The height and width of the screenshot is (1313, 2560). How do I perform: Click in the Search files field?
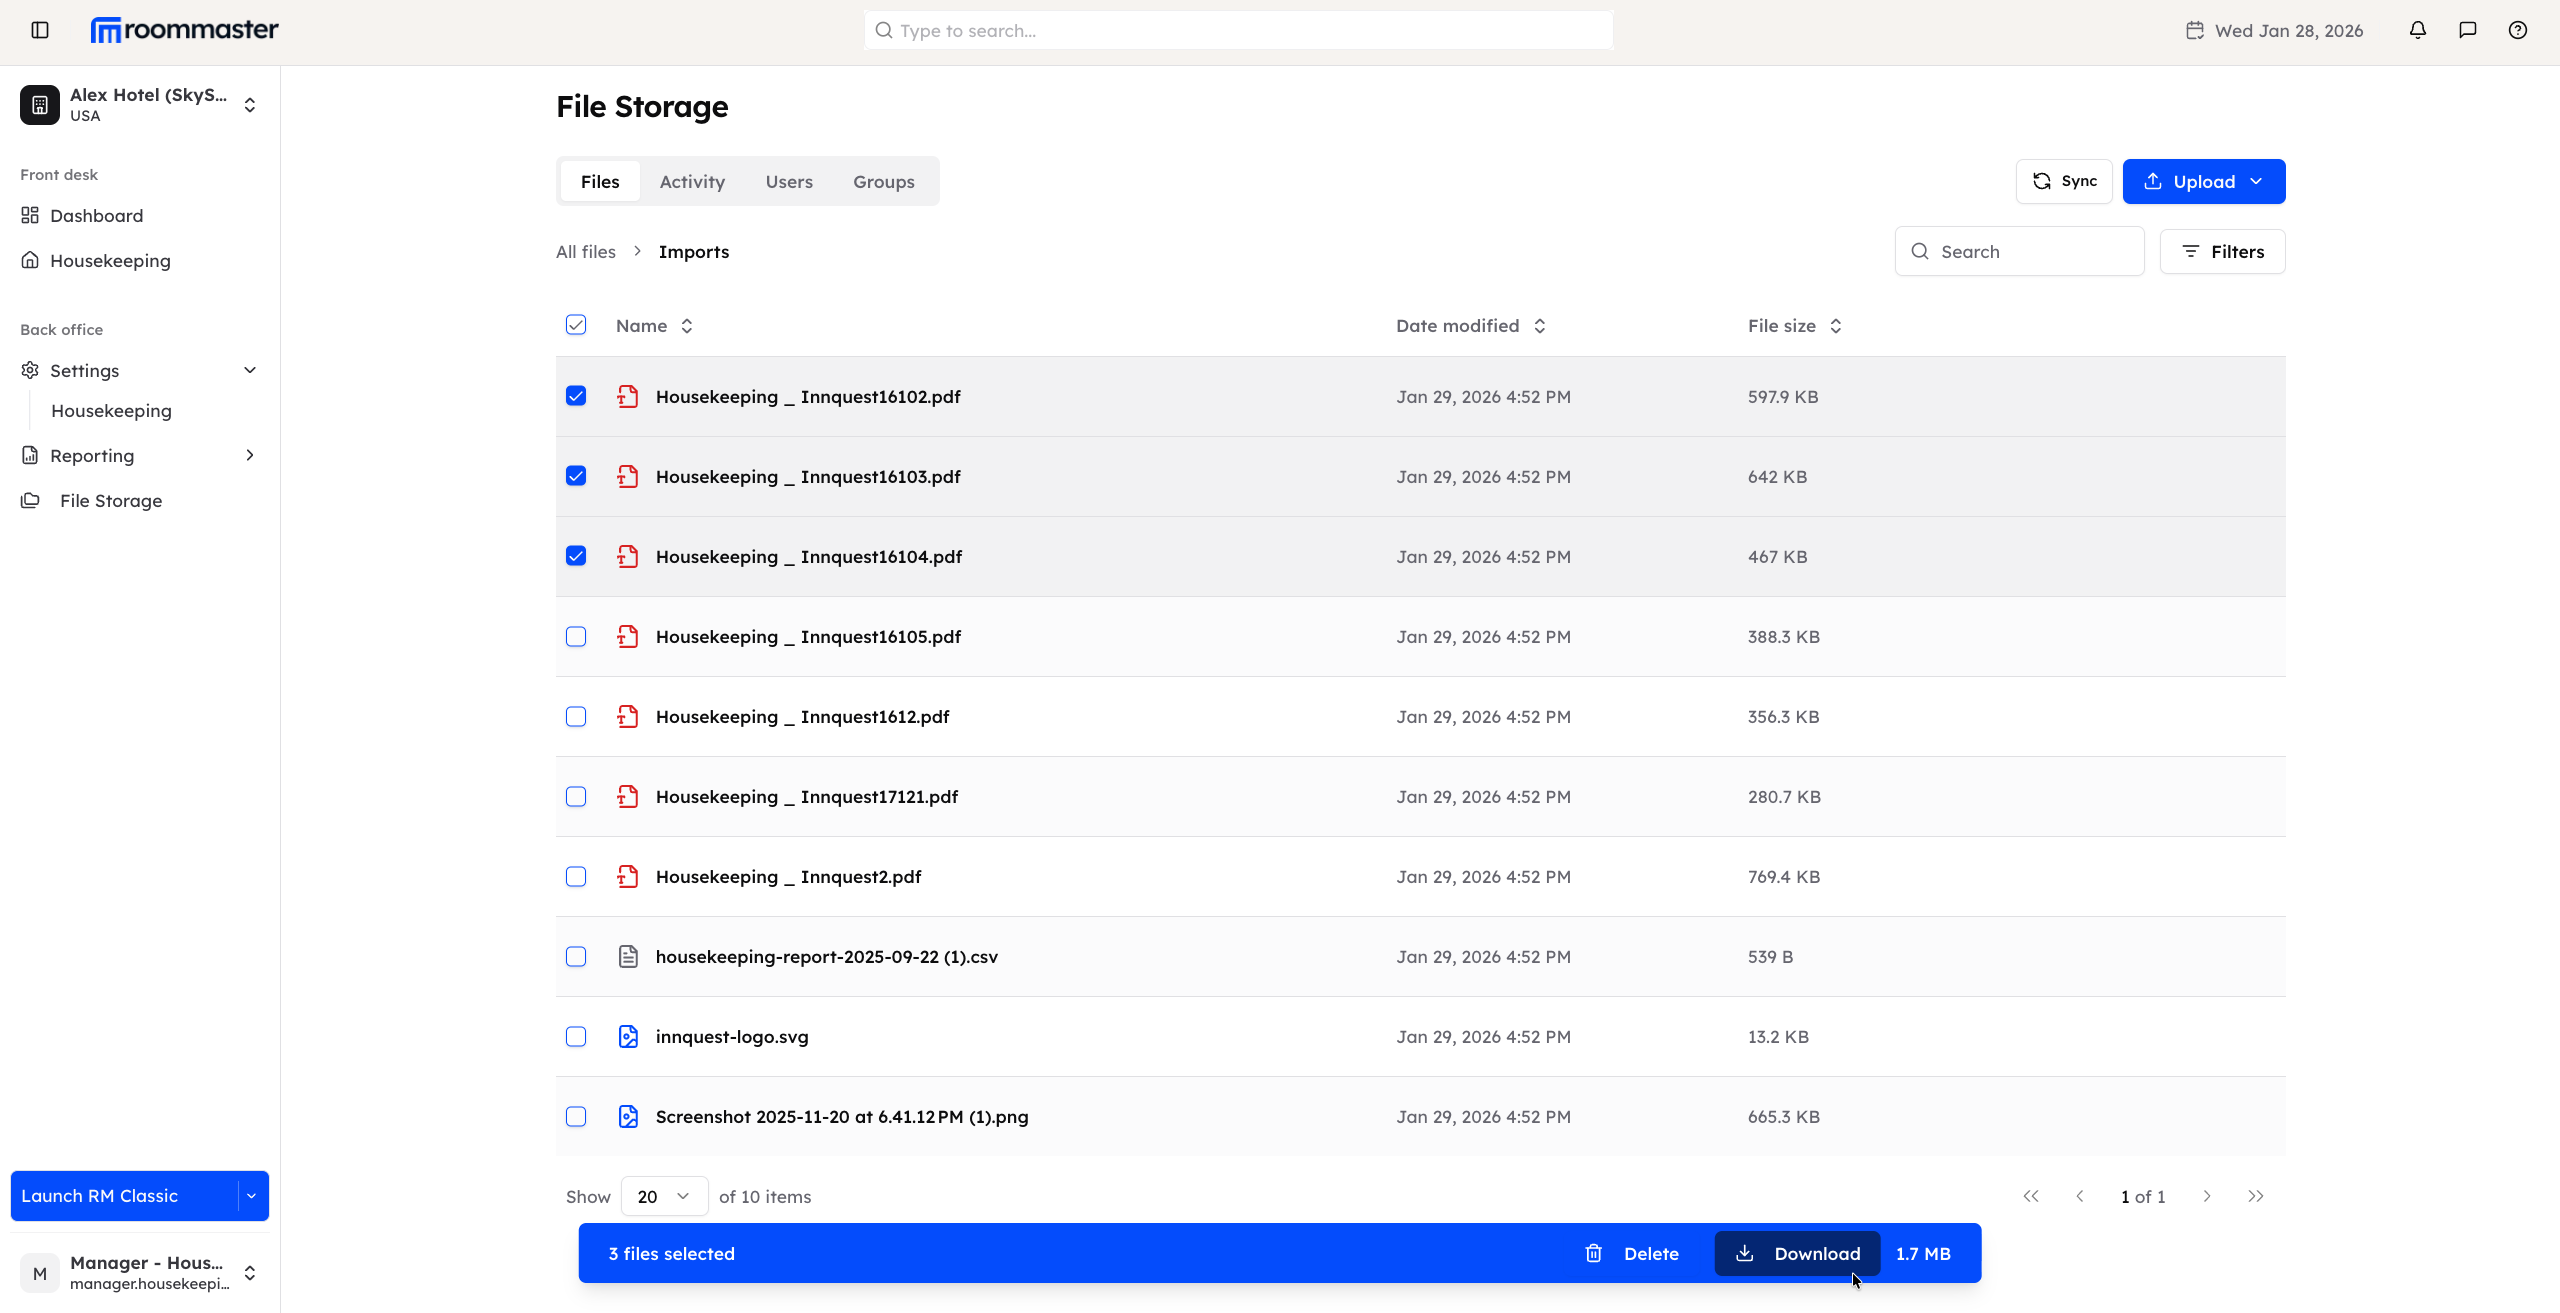(x=2020, y=251)
